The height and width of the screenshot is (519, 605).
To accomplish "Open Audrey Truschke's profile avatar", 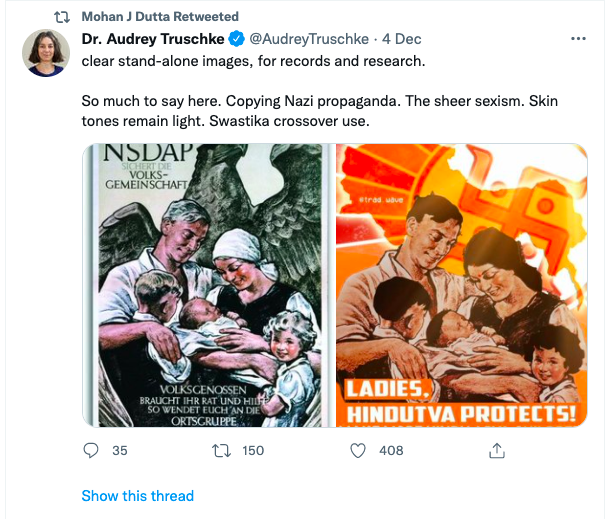I will coord(46,53).
